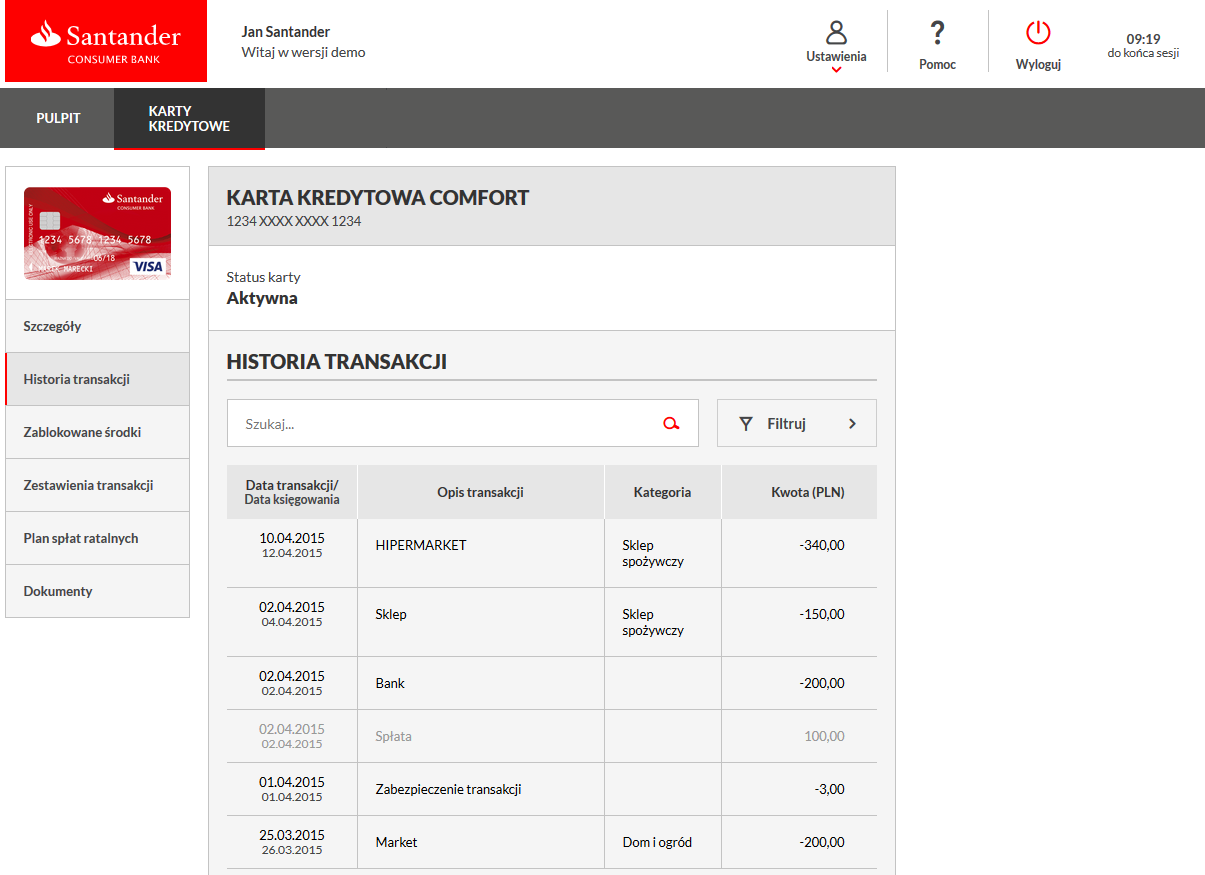The image size is (1205, 875).
Task: Click the Opis transakcji column header
Action: pyautogui.click(x=481, y=492)
